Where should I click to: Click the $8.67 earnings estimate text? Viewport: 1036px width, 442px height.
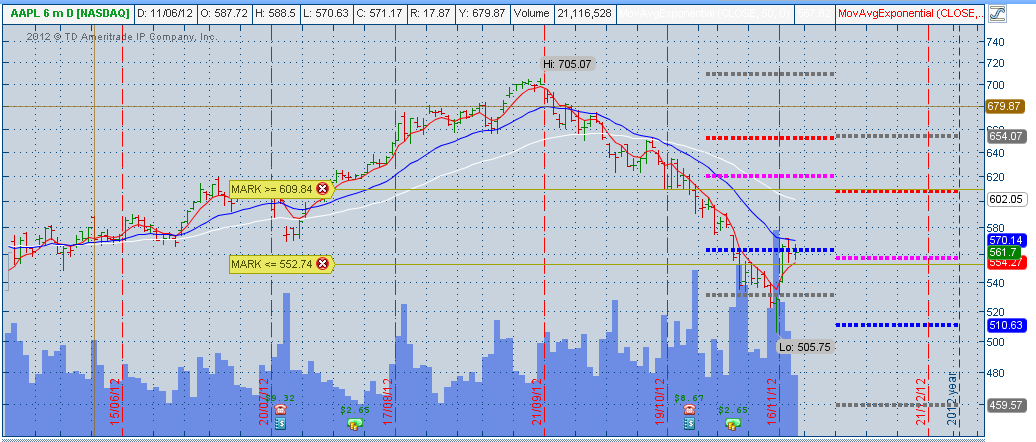click(x=689, y=398)
